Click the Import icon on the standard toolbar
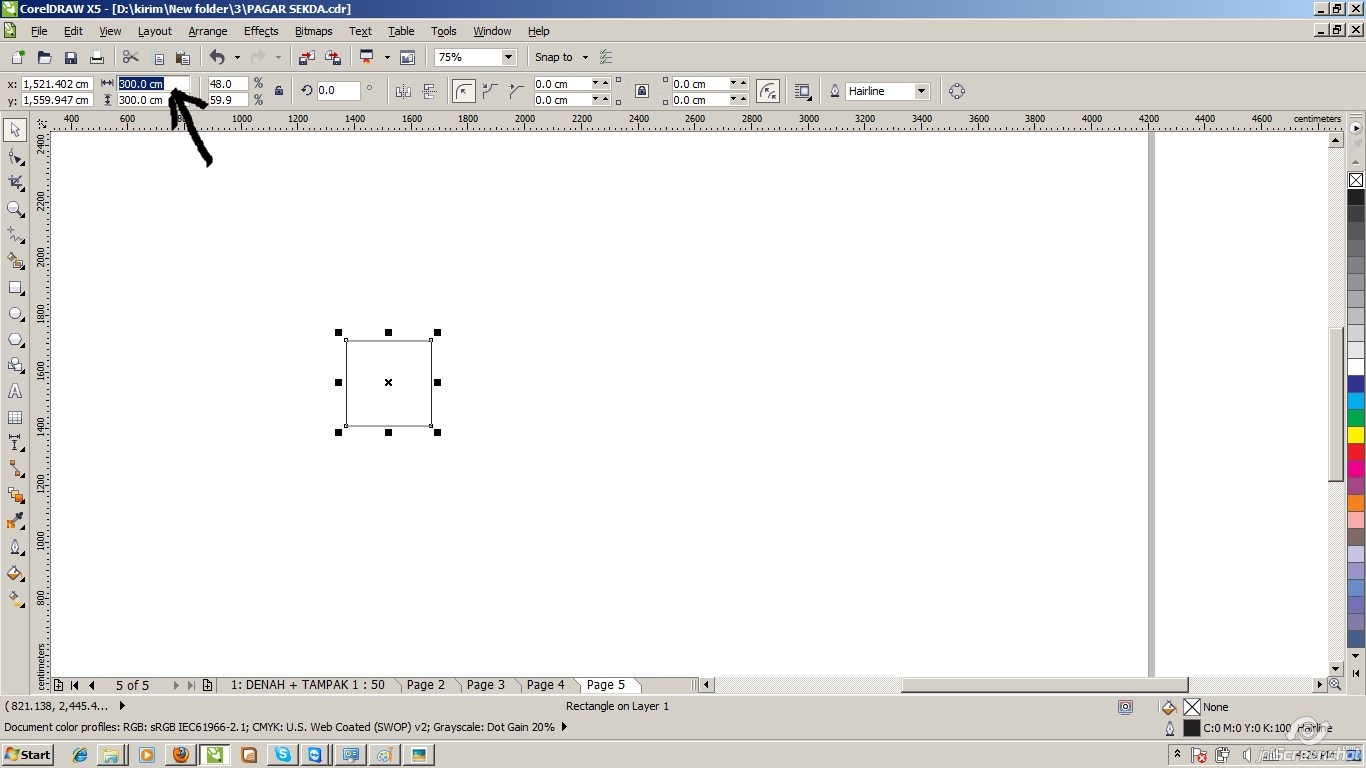 [x=309, y=57]
